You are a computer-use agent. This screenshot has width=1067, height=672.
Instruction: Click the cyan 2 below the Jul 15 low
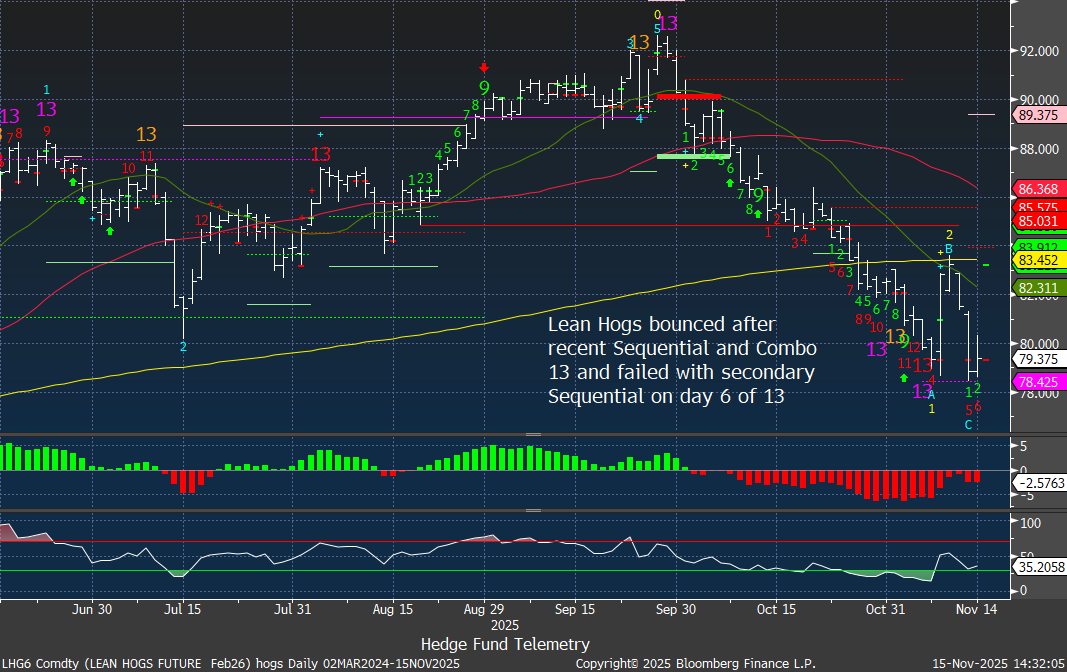coord(183,347)
